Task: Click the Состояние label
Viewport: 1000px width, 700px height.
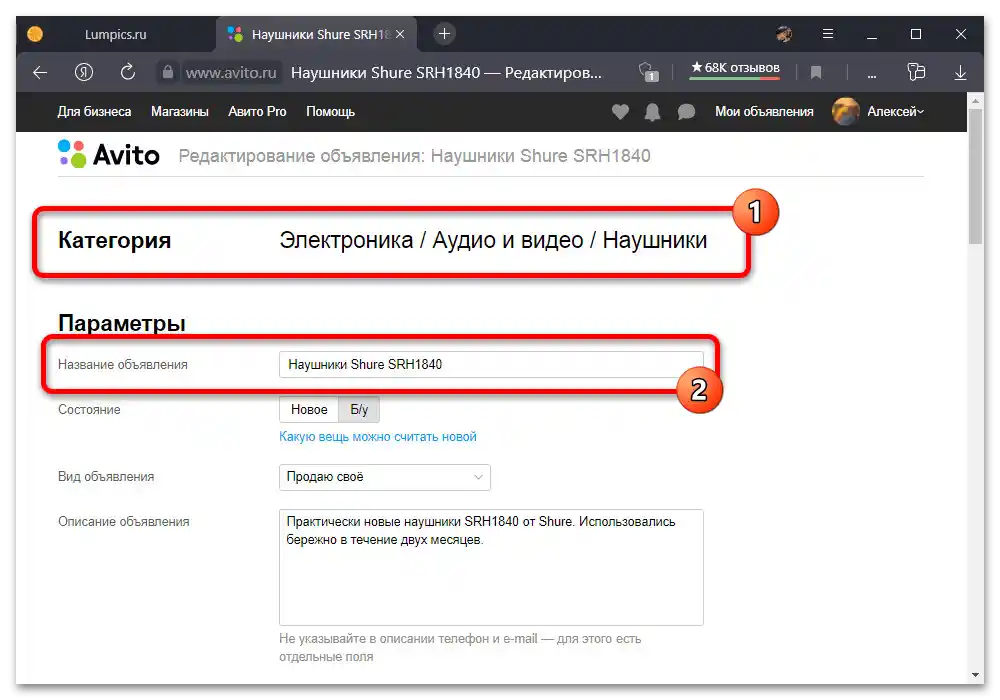Action: coord(89,410)
